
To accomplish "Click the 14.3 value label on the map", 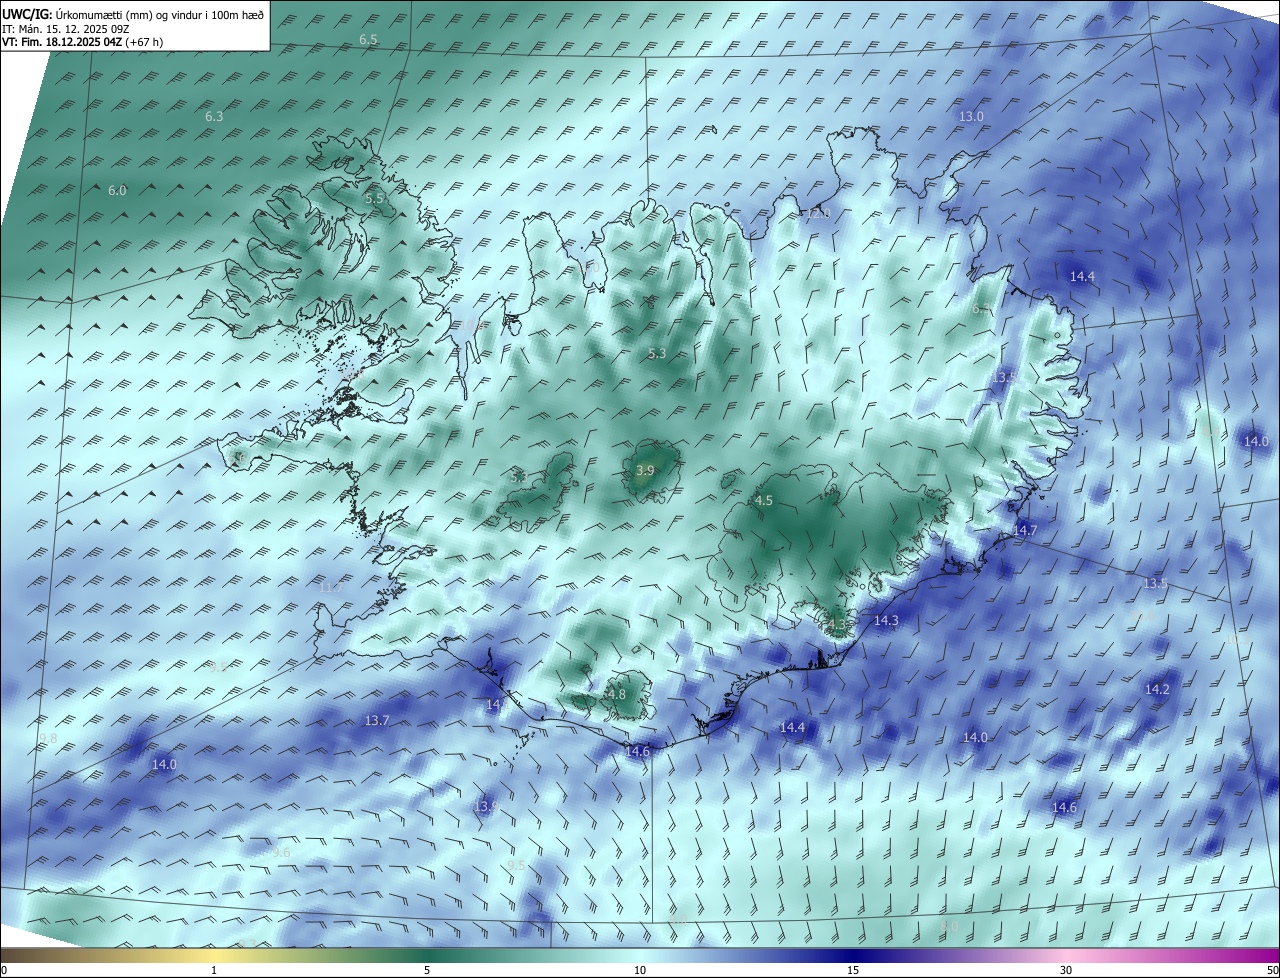I will click(886, 621).
